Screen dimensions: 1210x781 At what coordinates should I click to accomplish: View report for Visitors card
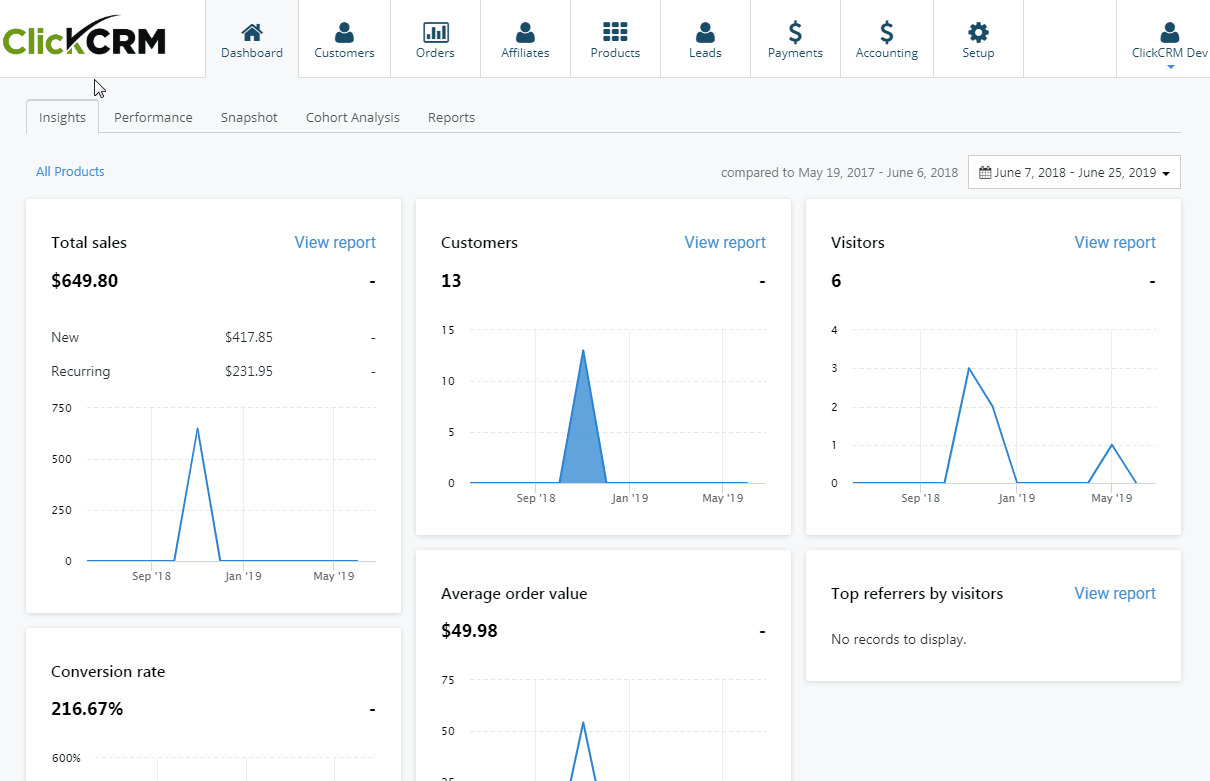[1115, 242]
